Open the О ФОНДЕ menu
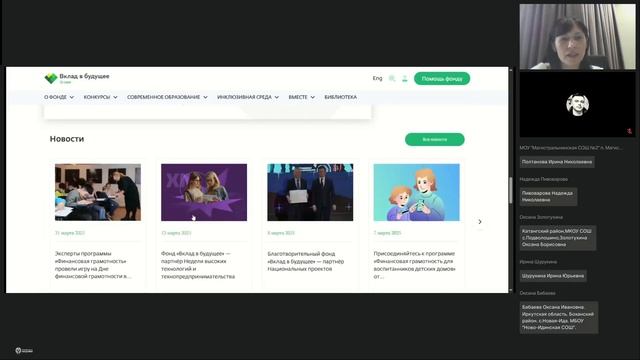The image size is (640, 360). tap(56, 97)
